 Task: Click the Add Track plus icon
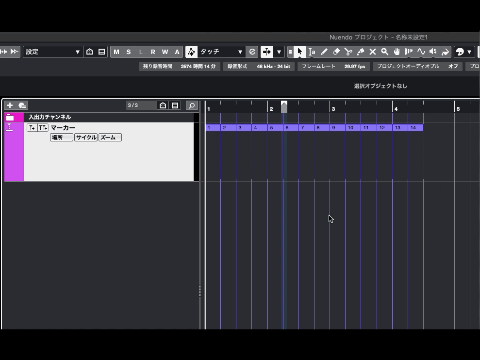click(x=10, y=105)
